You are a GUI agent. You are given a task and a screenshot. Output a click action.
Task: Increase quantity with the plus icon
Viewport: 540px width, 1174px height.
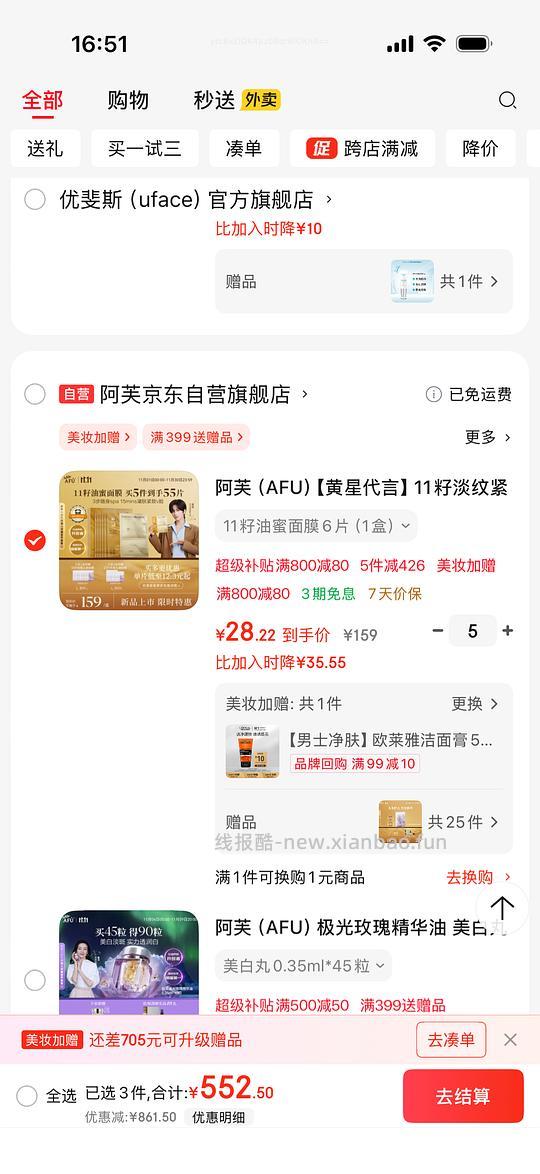(508, 631)
